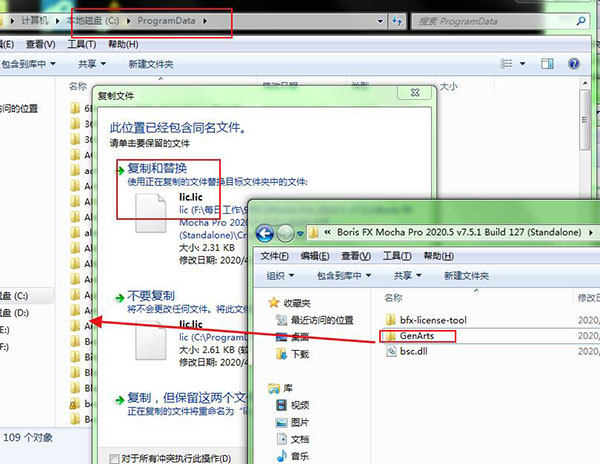Click the ProgramData breadcrumb segment

tap(166, 21)
